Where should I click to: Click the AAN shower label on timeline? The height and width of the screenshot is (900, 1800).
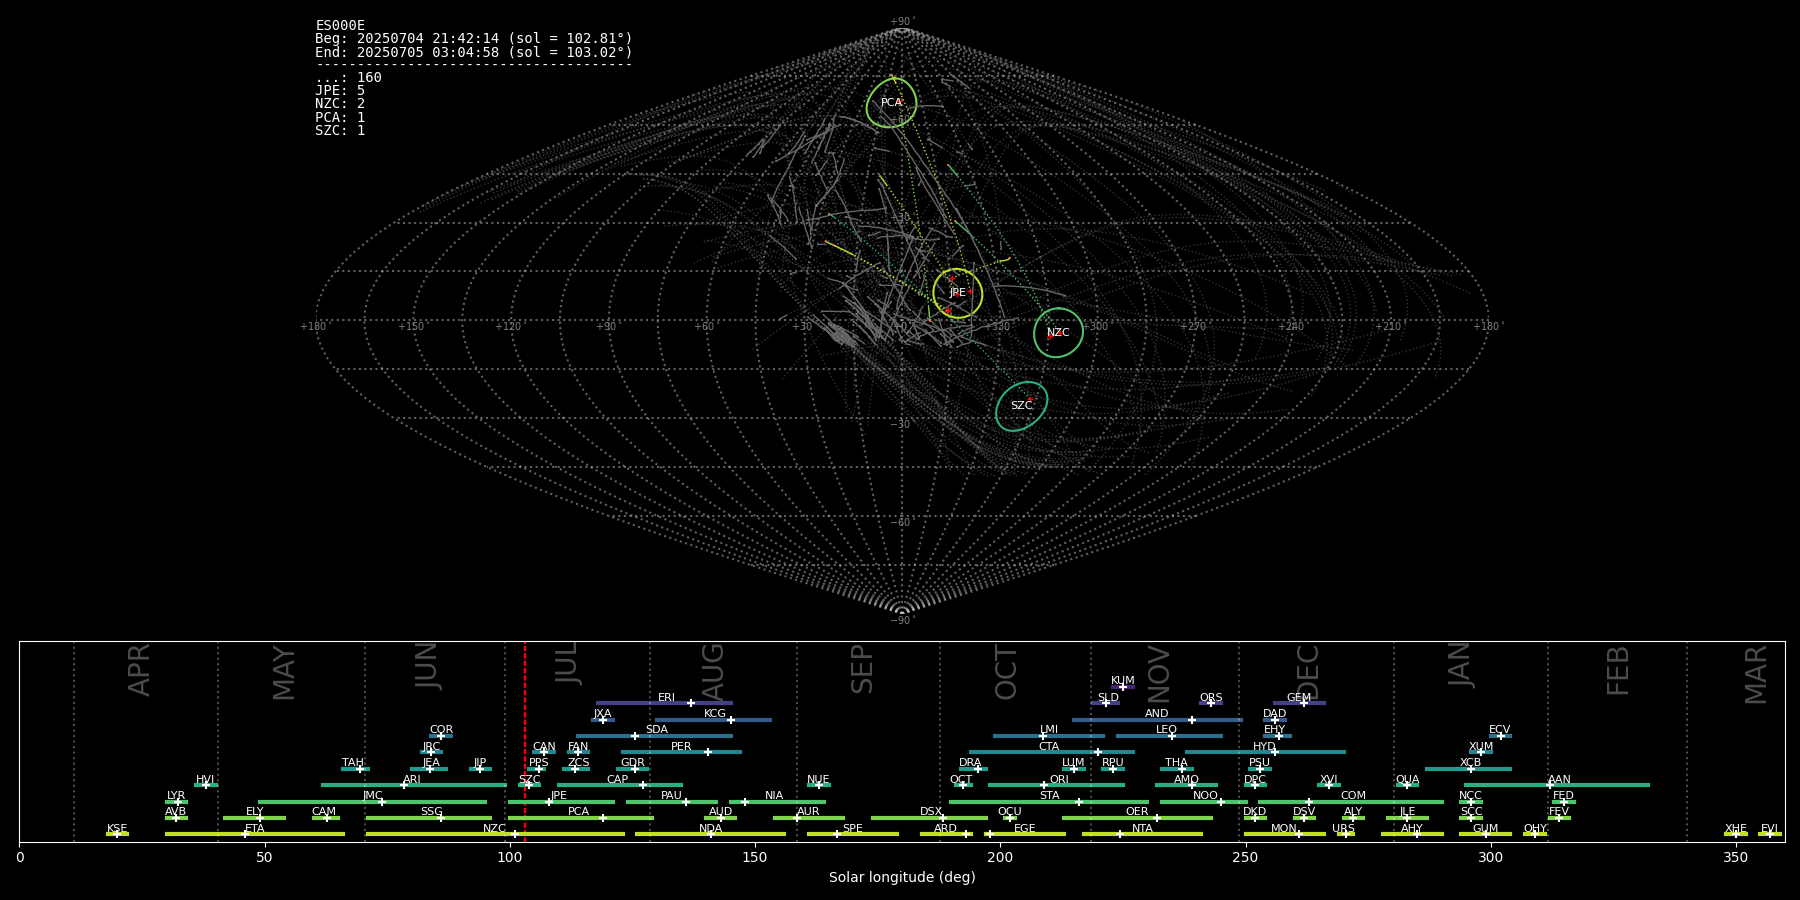[x=1560, y=780]
